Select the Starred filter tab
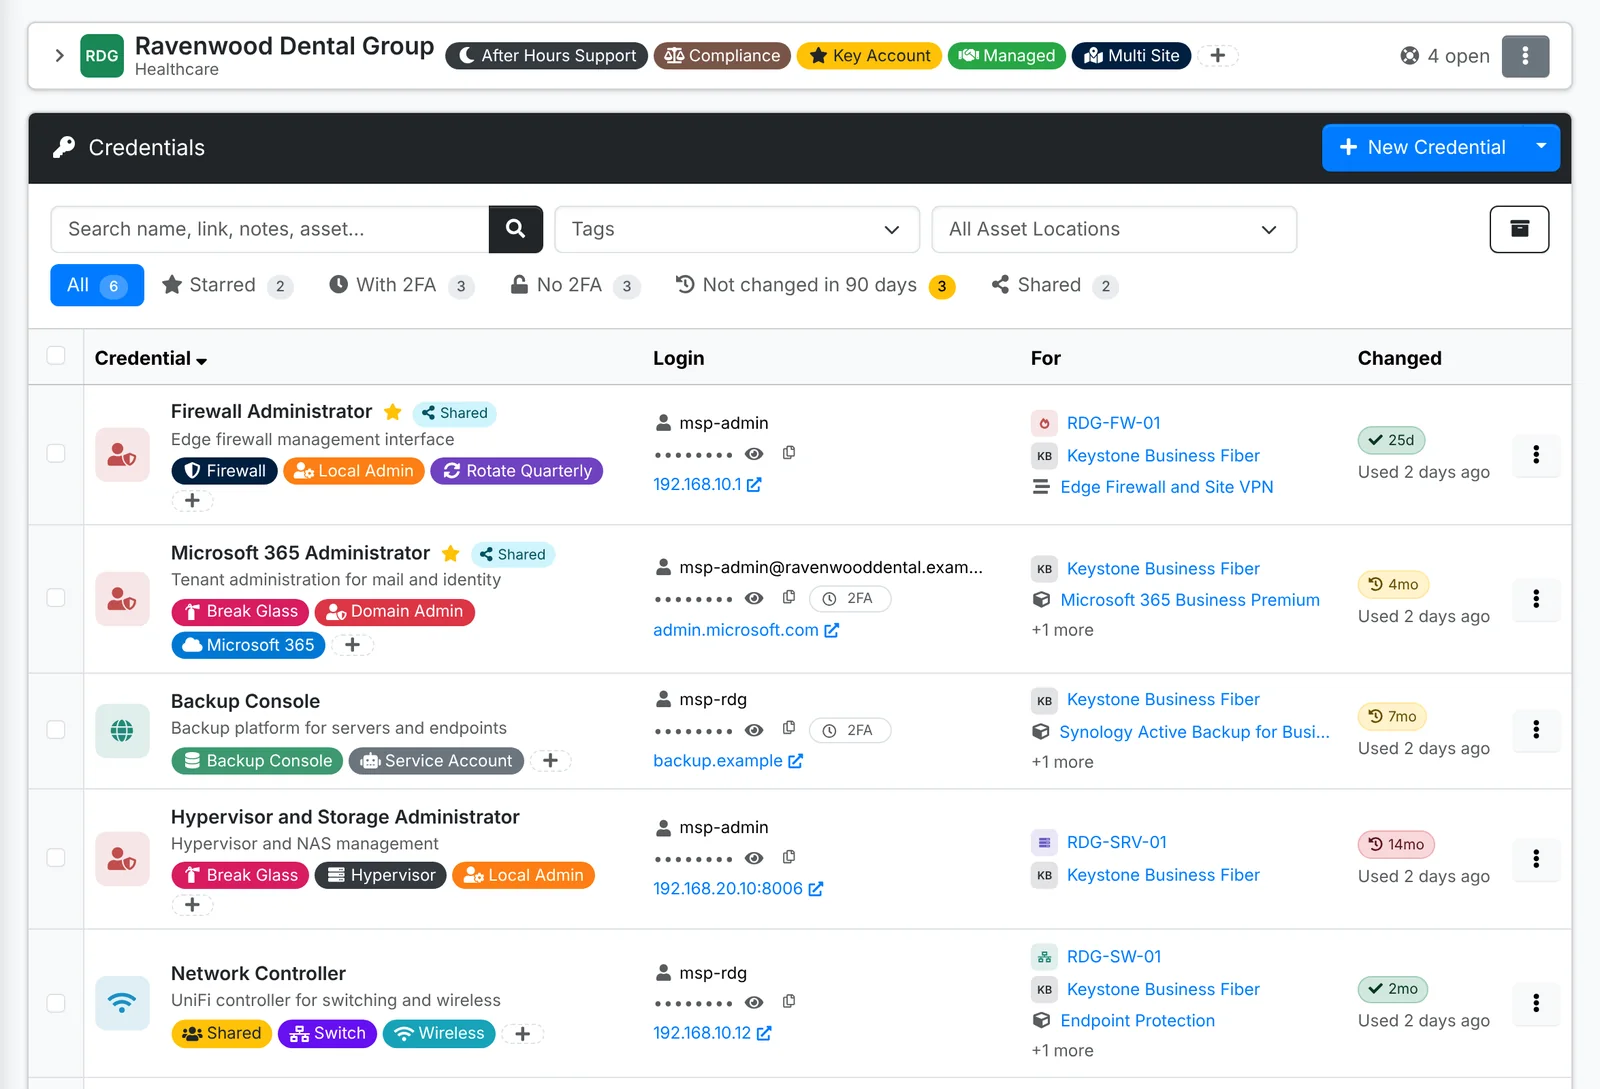 click(227, 285)
